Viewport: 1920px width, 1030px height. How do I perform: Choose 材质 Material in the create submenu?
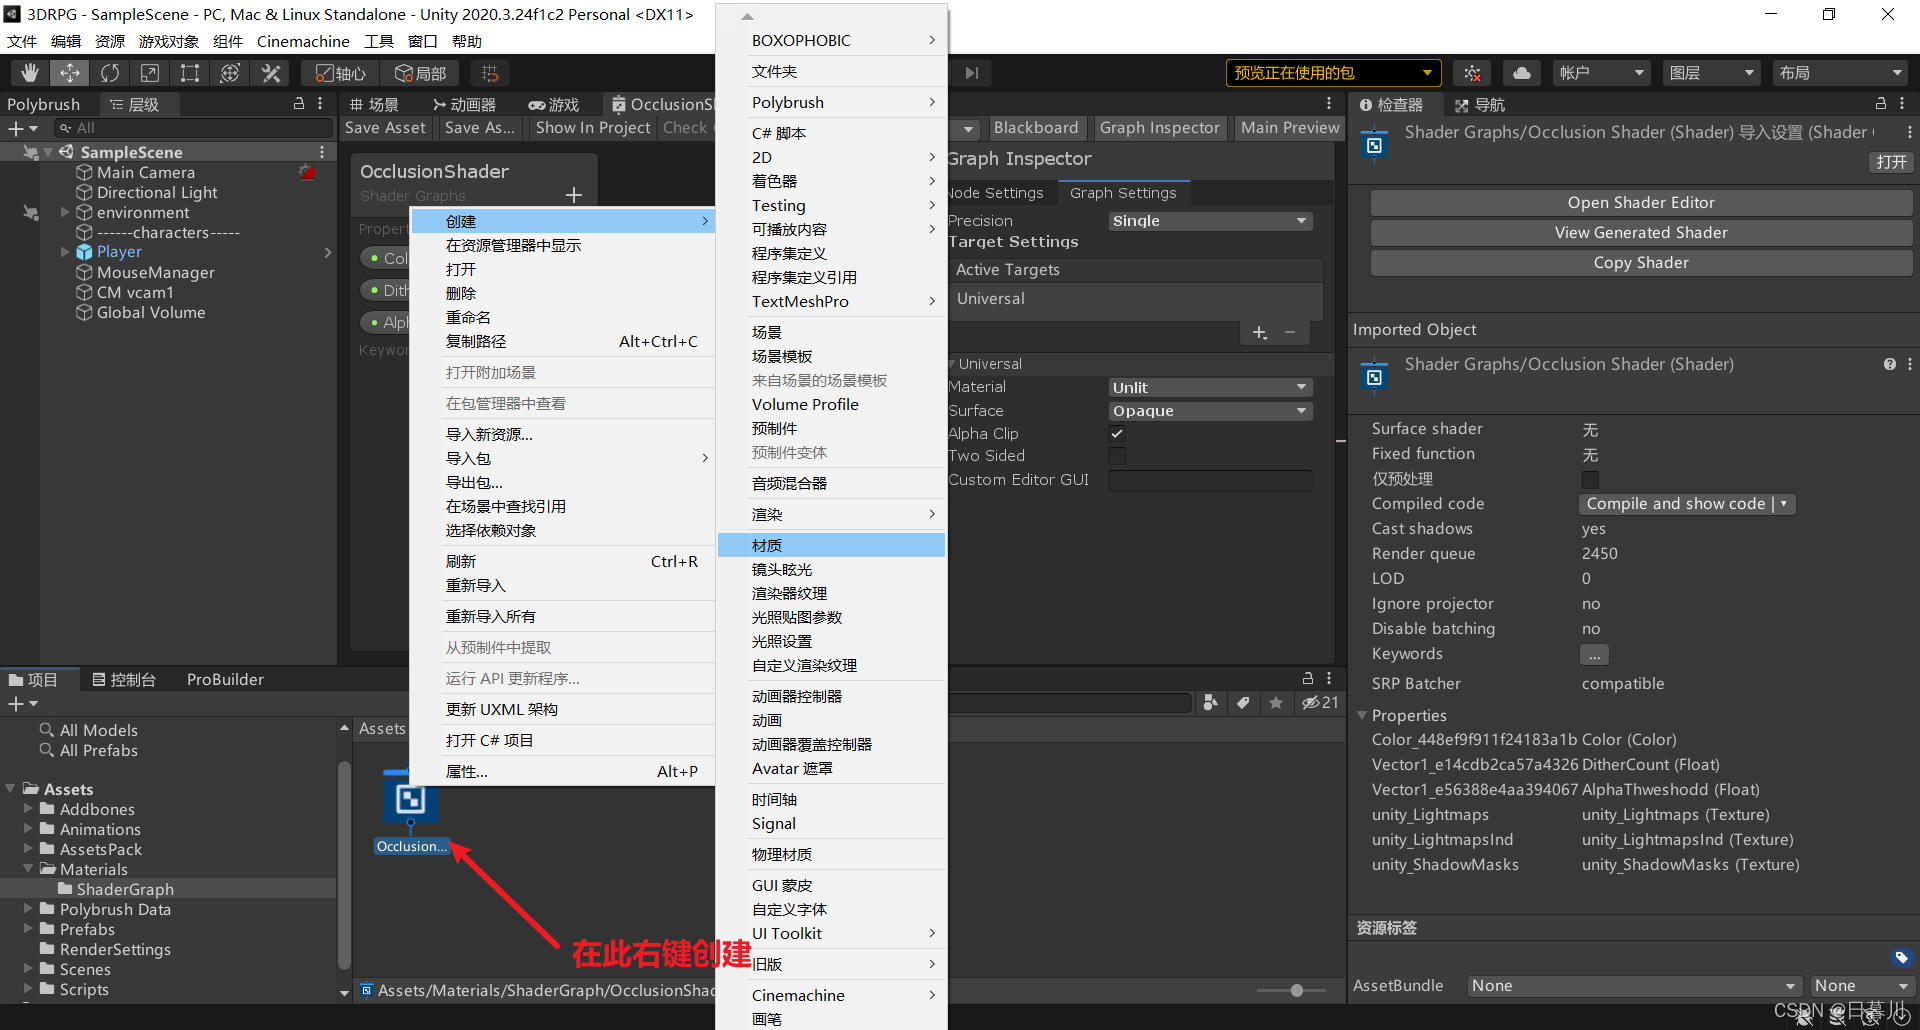[831, 545]
